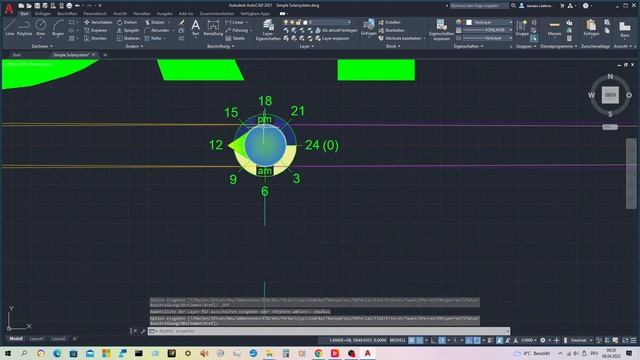Click the Führung leader tool
The image size is (640, 360).
(x=237, y=30)
